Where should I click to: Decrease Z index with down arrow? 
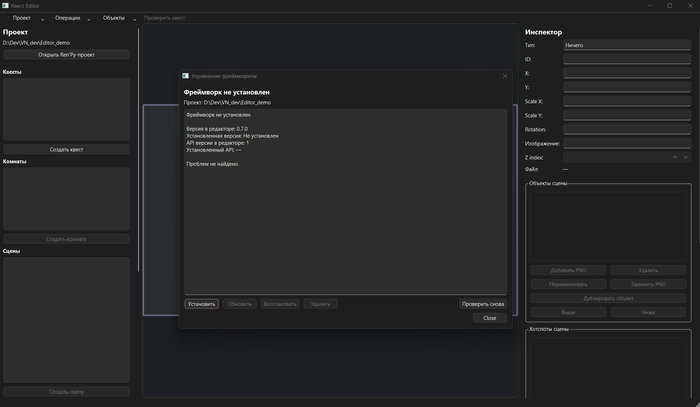685,157
